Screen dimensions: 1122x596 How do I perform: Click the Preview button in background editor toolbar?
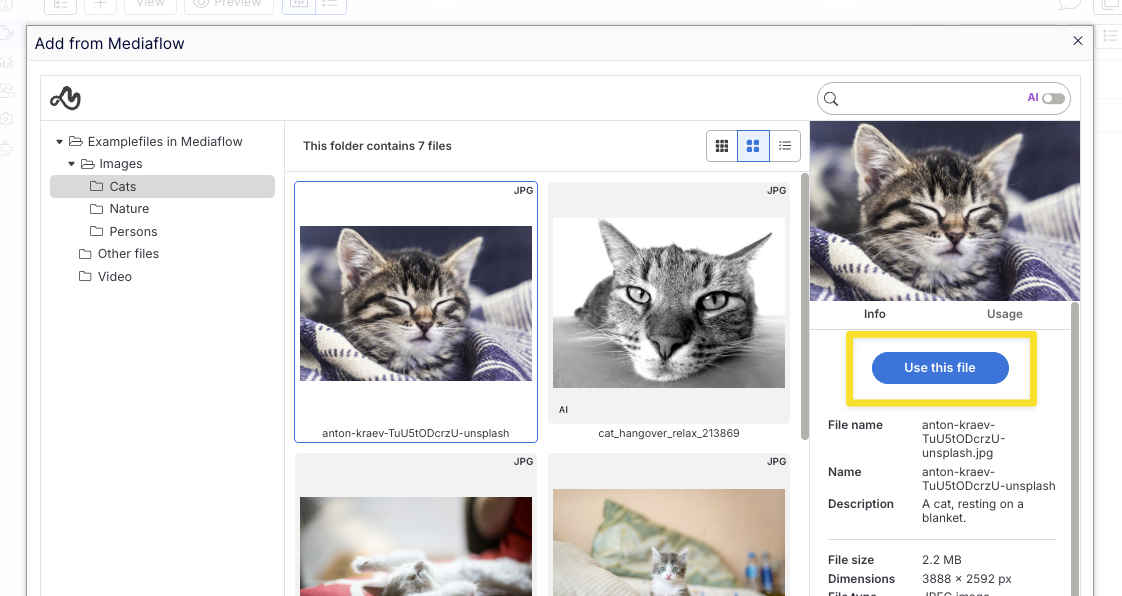click(x=228, y=4)
